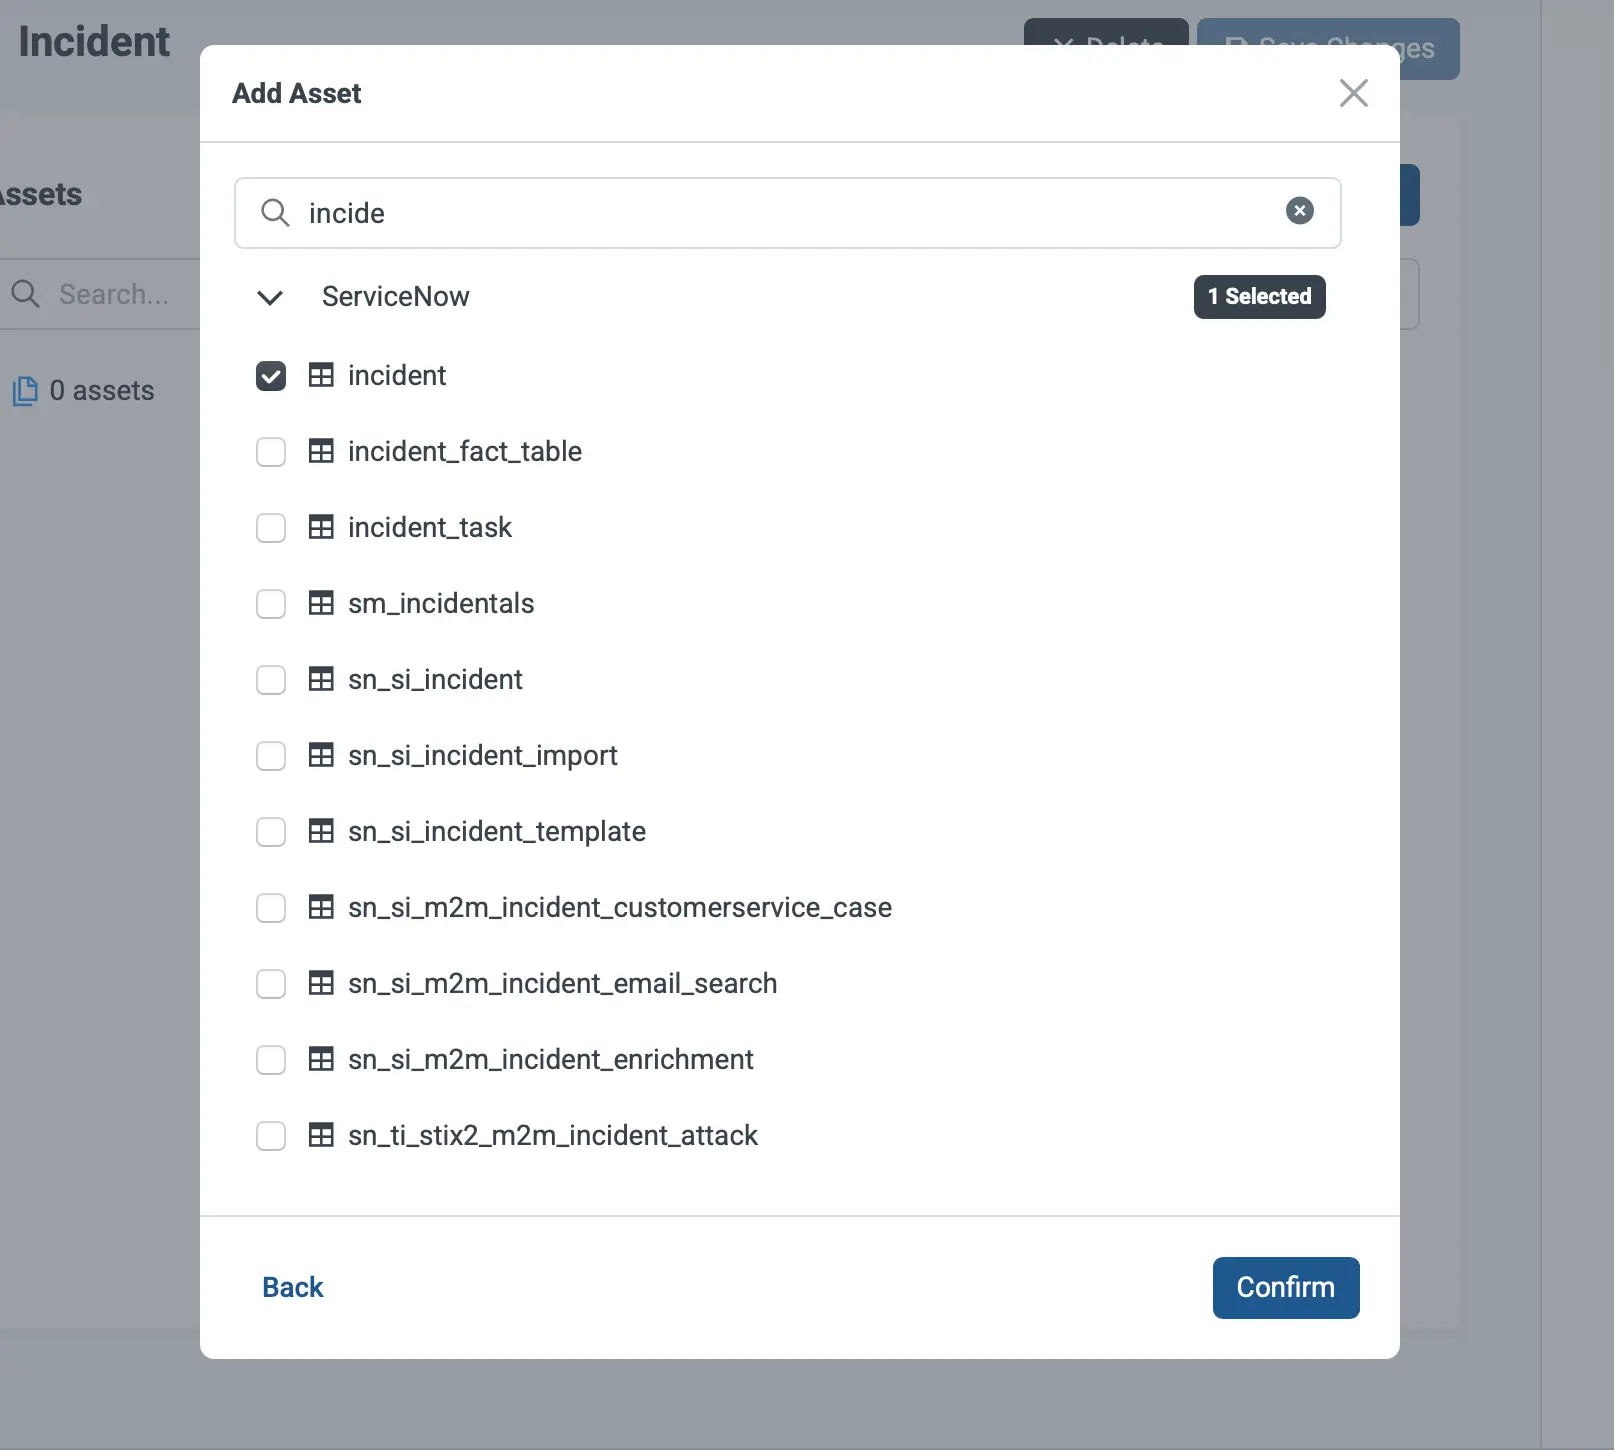Collapse the ServiceNow group chevron
The width and height of the screenshot is (1614, 1450).
(270, 297)
